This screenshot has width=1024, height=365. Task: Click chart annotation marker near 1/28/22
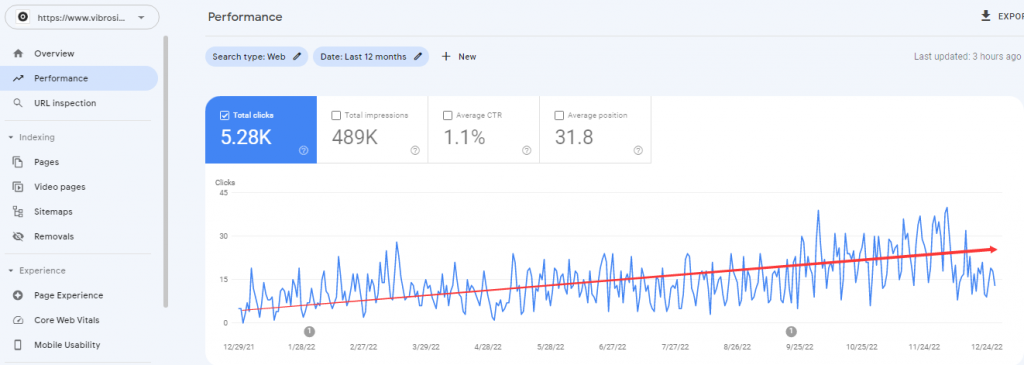[x=310, y=331]
